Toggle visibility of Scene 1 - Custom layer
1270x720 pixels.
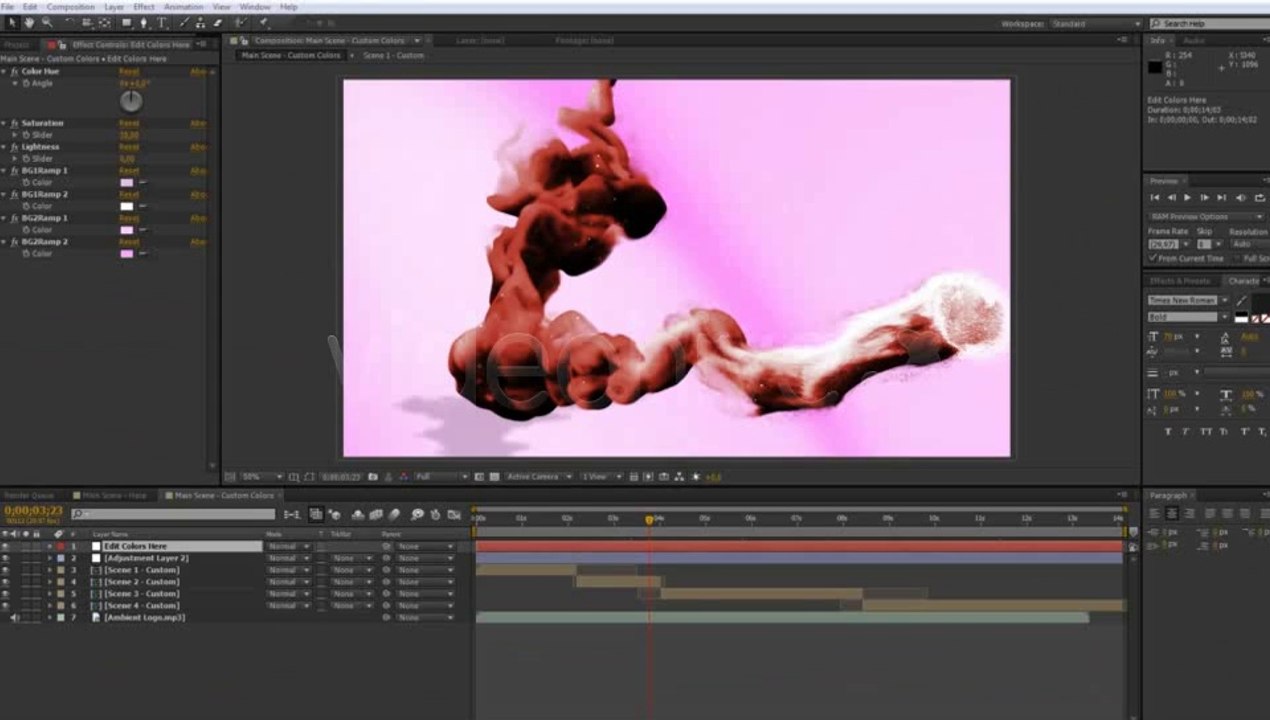click(x=6, y=570)
